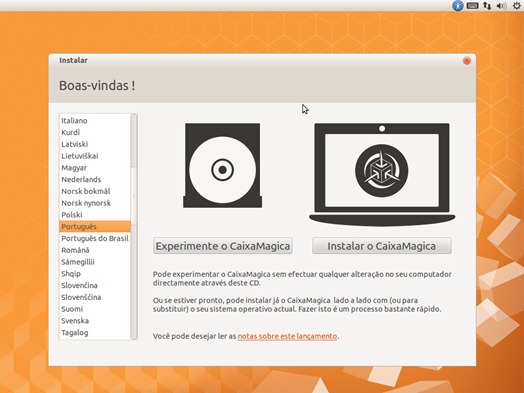The height and width of the screenshot is (393, 524).
Task: Select Svenska in the language list
Action: click(x=95, y=321)
